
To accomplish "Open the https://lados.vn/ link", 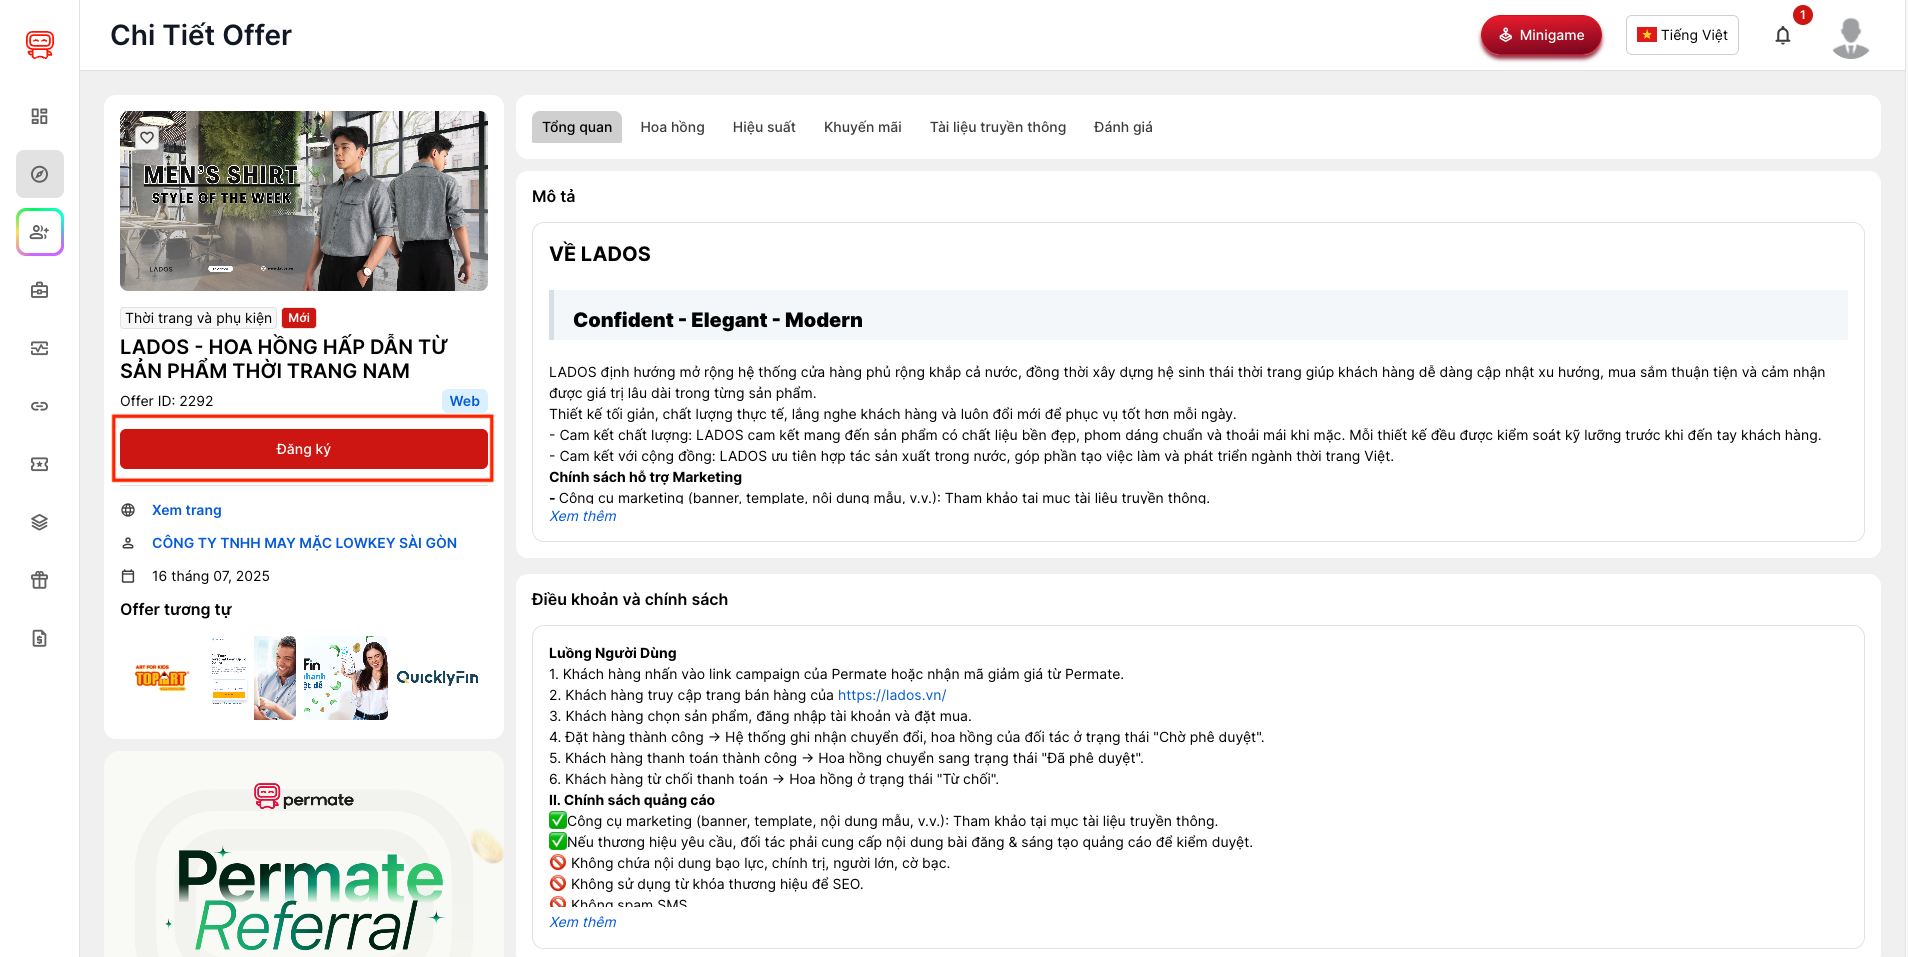I will tap(892, 695).
